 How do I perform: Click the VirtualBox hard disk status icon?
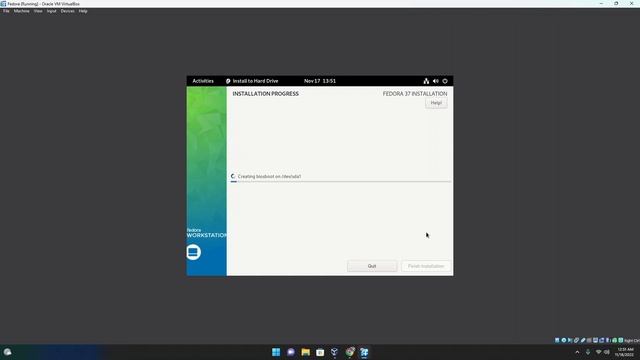(x=557, y=340)
